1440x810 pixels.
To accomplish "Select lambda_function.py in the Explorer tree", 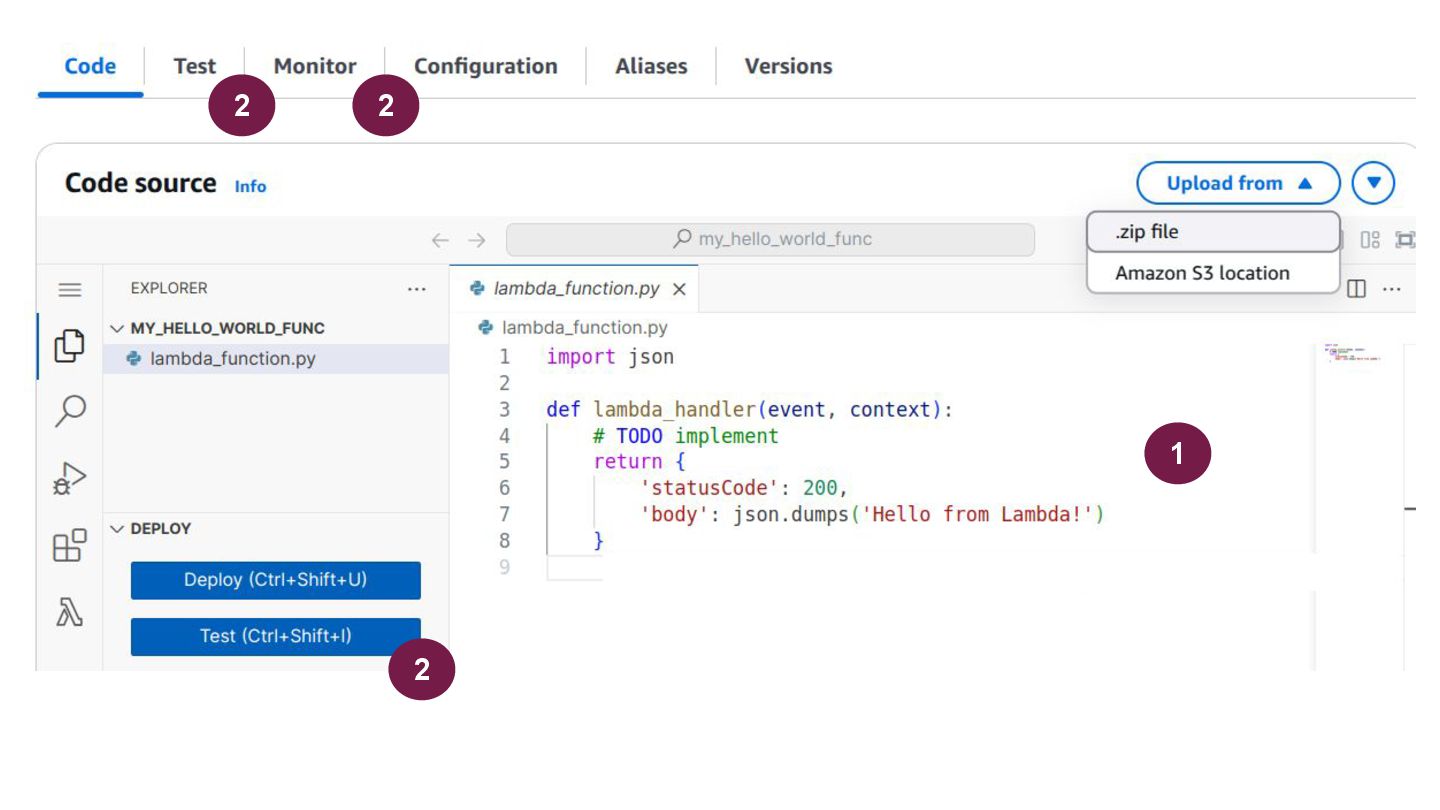I will click(x=276, y=359).
